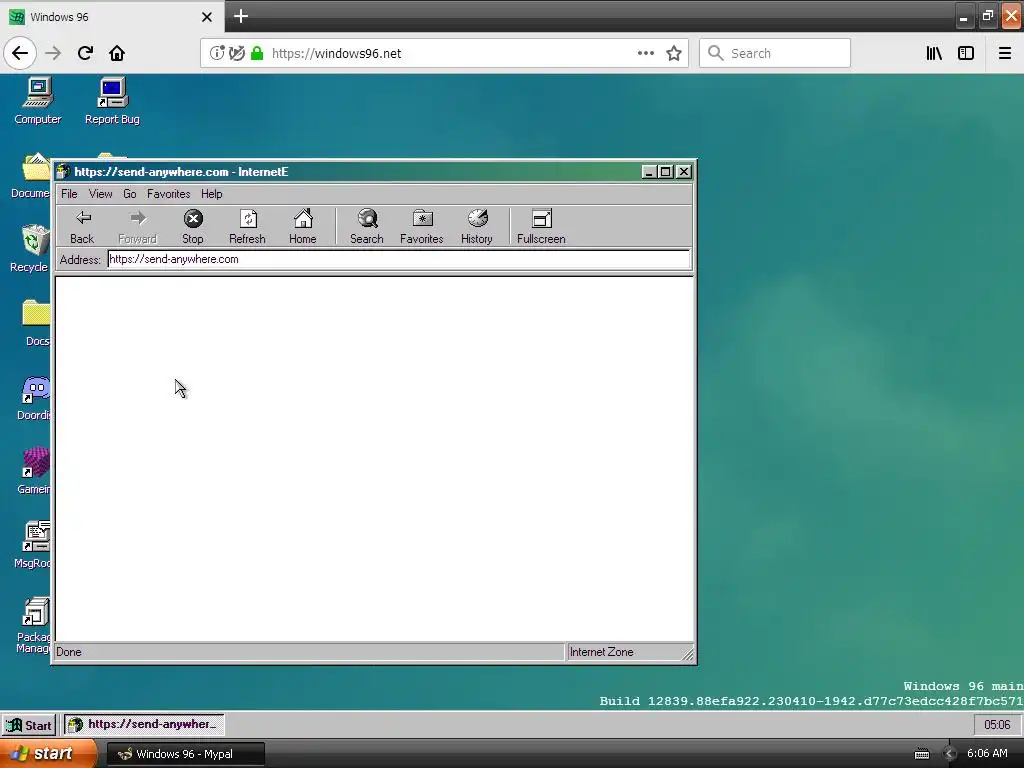This screenshot has width=1024, height=768.
Task: Click the Mypal Search box
Action: click(x=775, y=53)
